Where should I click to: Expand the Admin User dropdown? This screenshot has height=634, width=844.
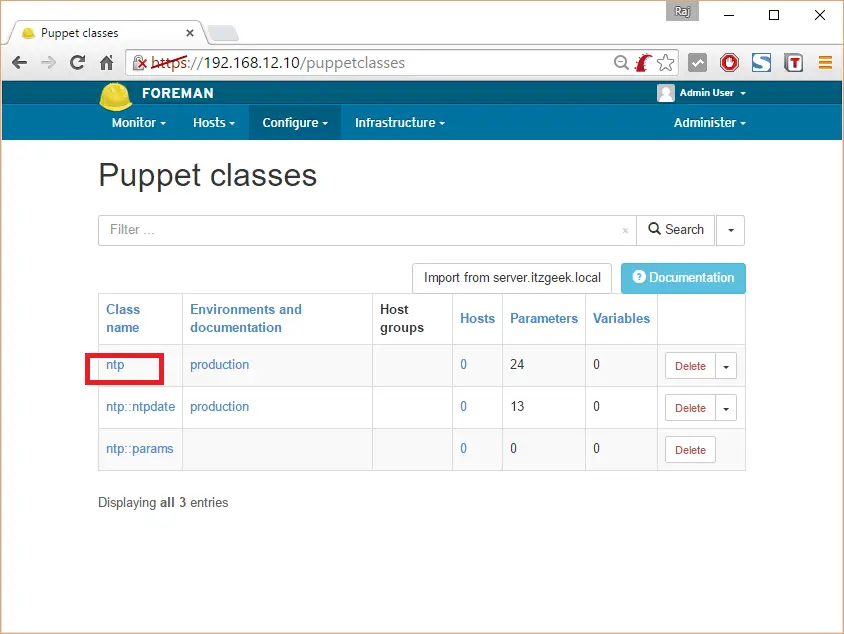point(713,93)
